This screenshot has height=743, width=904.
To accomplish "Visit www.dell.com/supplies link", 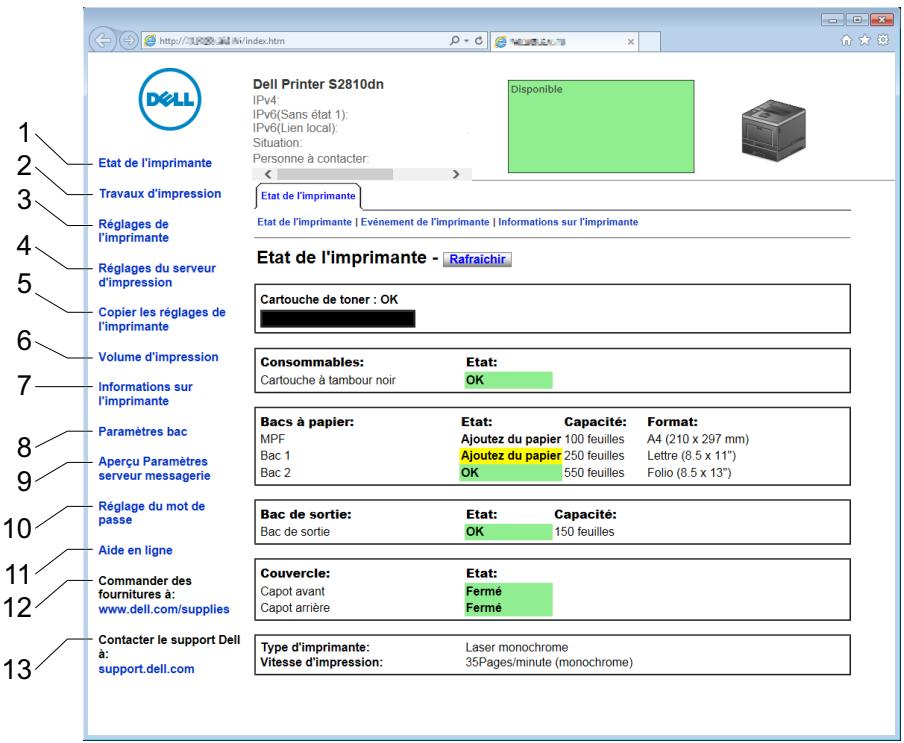I will tap(164, 609).
